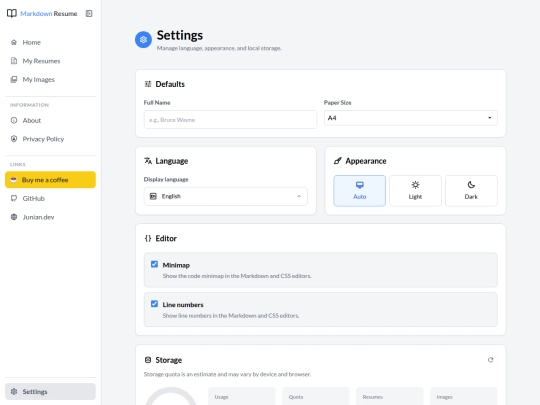Click the Quota storage stat card

(315, 396)
